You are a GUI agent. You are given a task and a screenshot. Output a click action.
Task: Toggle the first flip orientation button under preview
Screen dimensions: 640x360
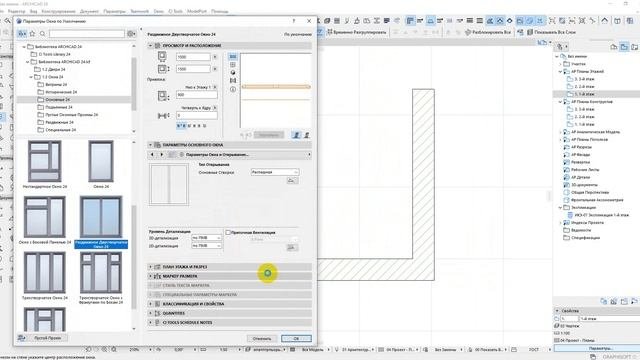(x=296, y=135)
